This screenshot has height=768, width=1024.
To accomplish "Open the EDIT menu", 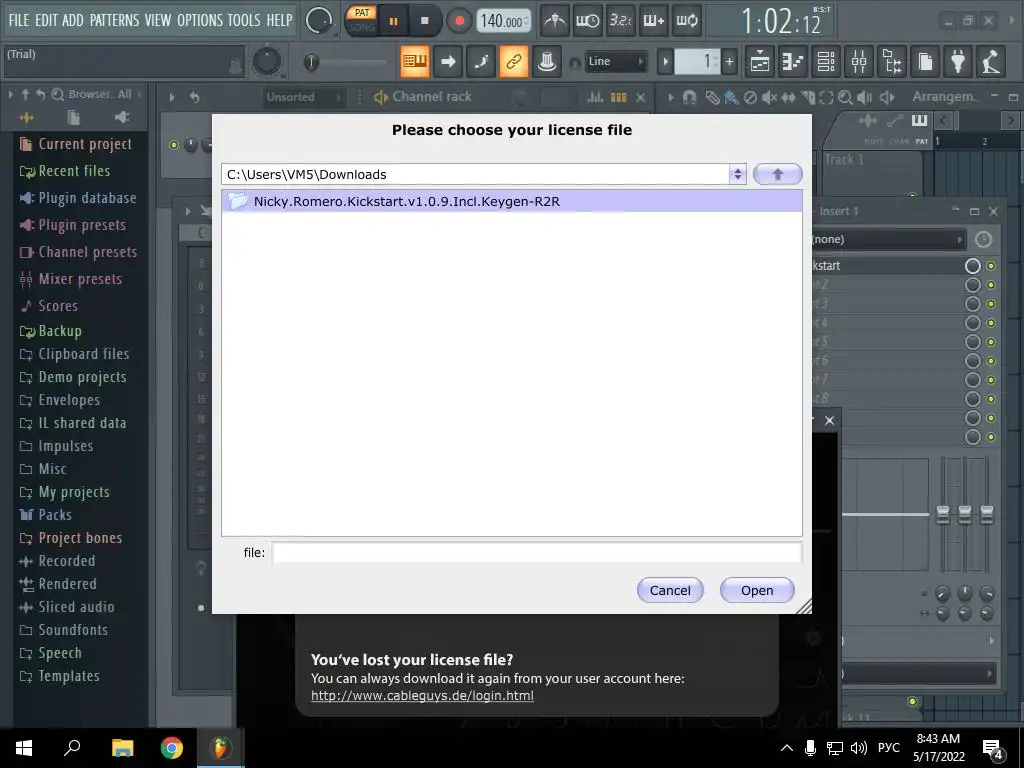I will 46,20.
